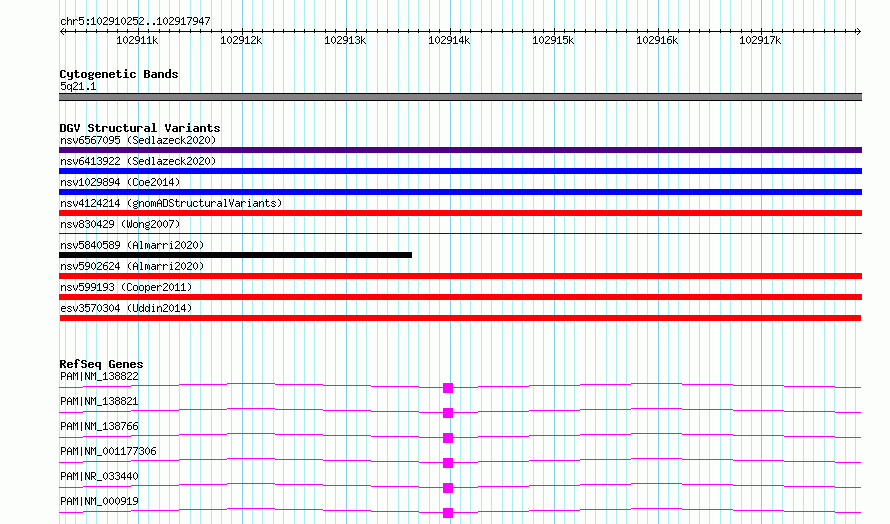Open the PAM|NM_138766 transcript label
Image resolution: width=890 pixels, height=524 pixels.
click(x=99, y=426)
